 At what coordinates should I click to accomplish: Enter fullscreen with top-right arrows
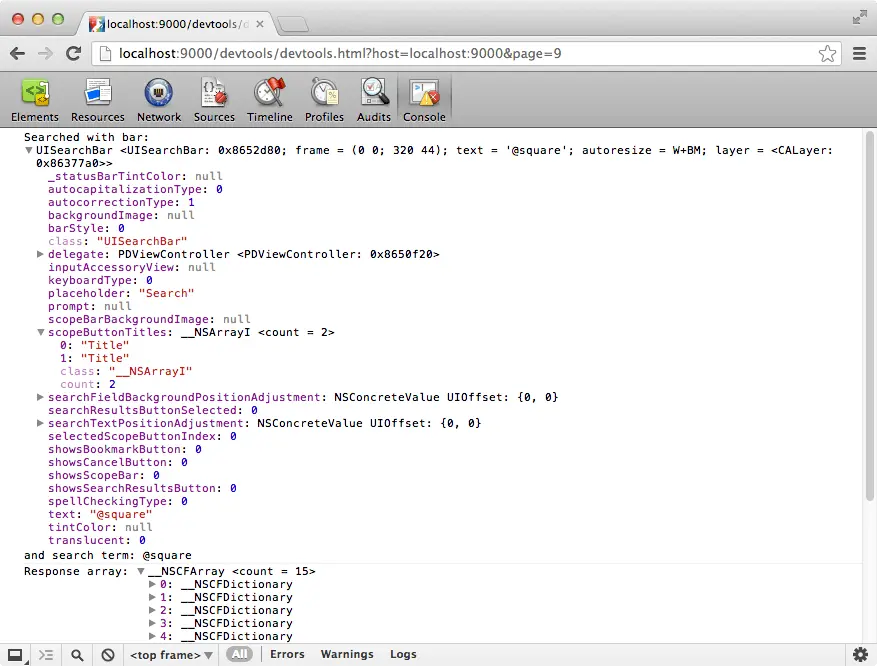859,18
